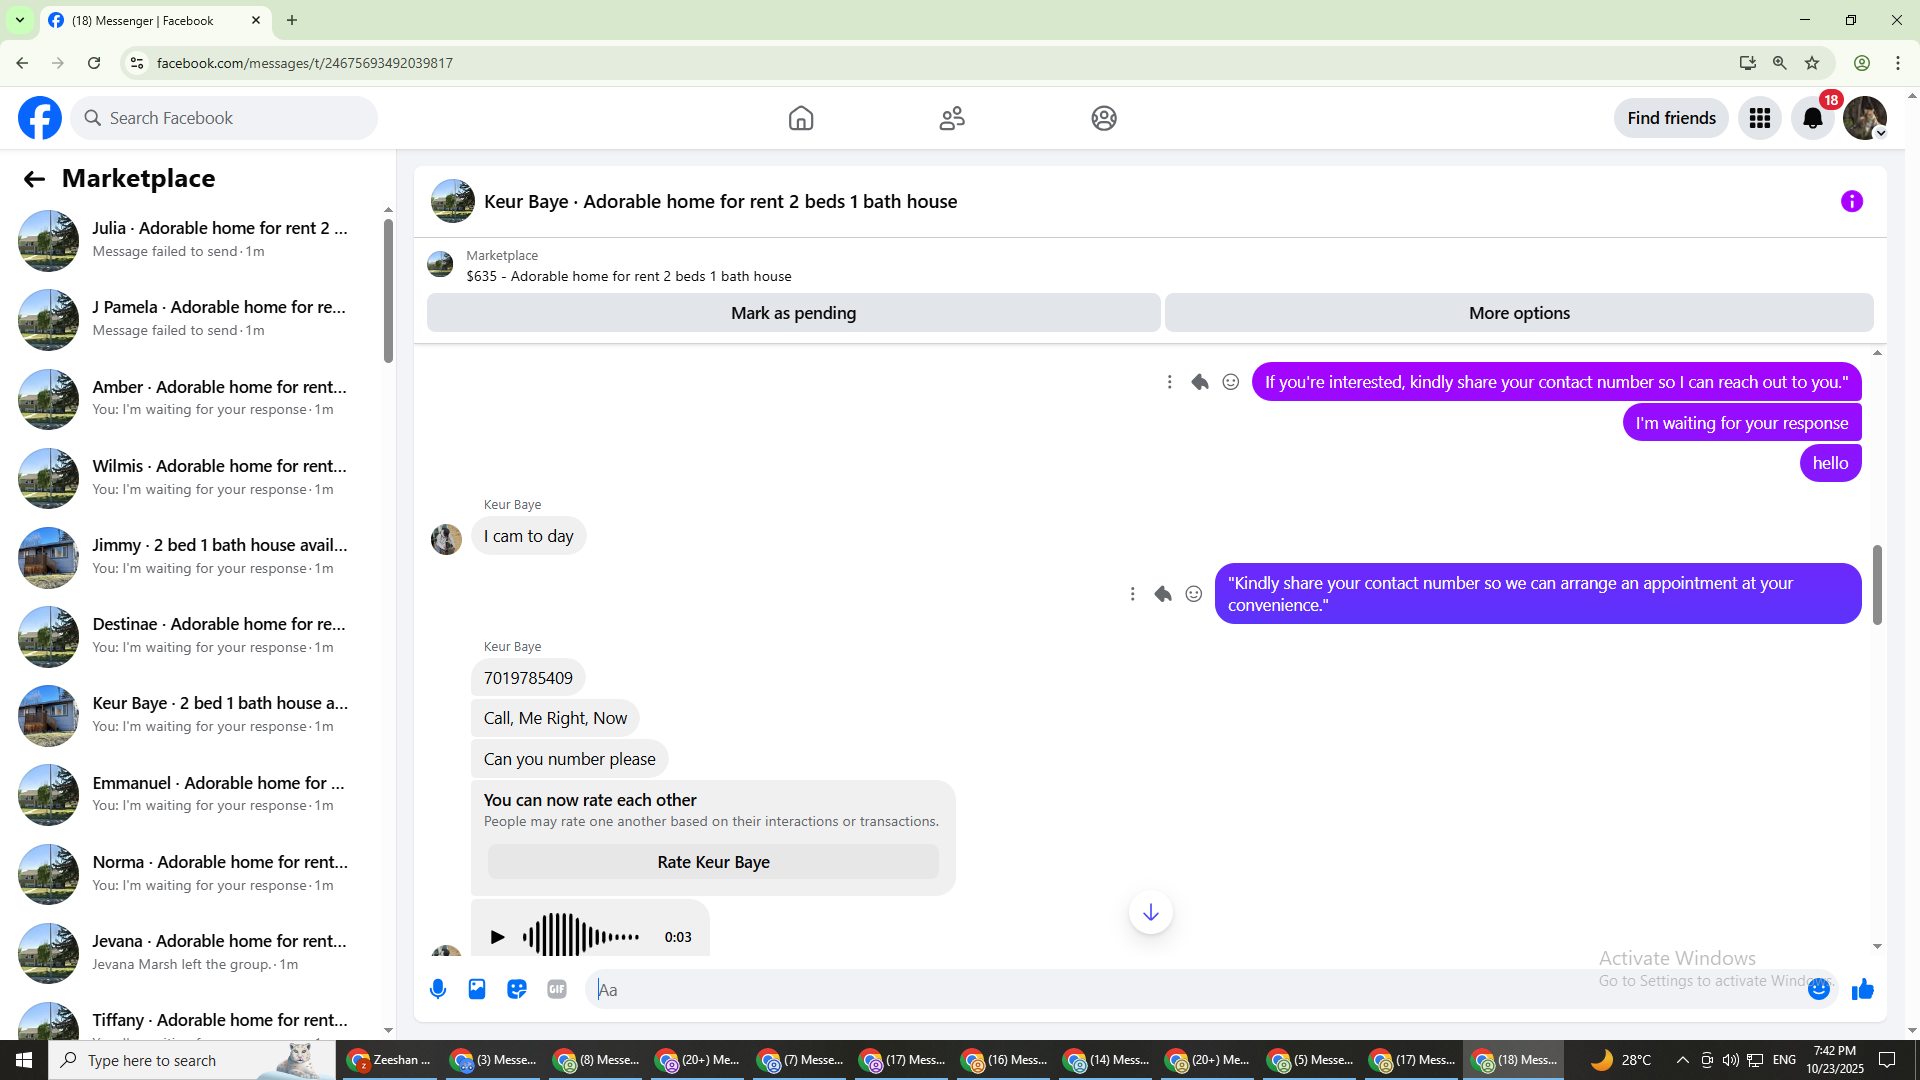
Task: Play the voice message
Action: (497, 937)
